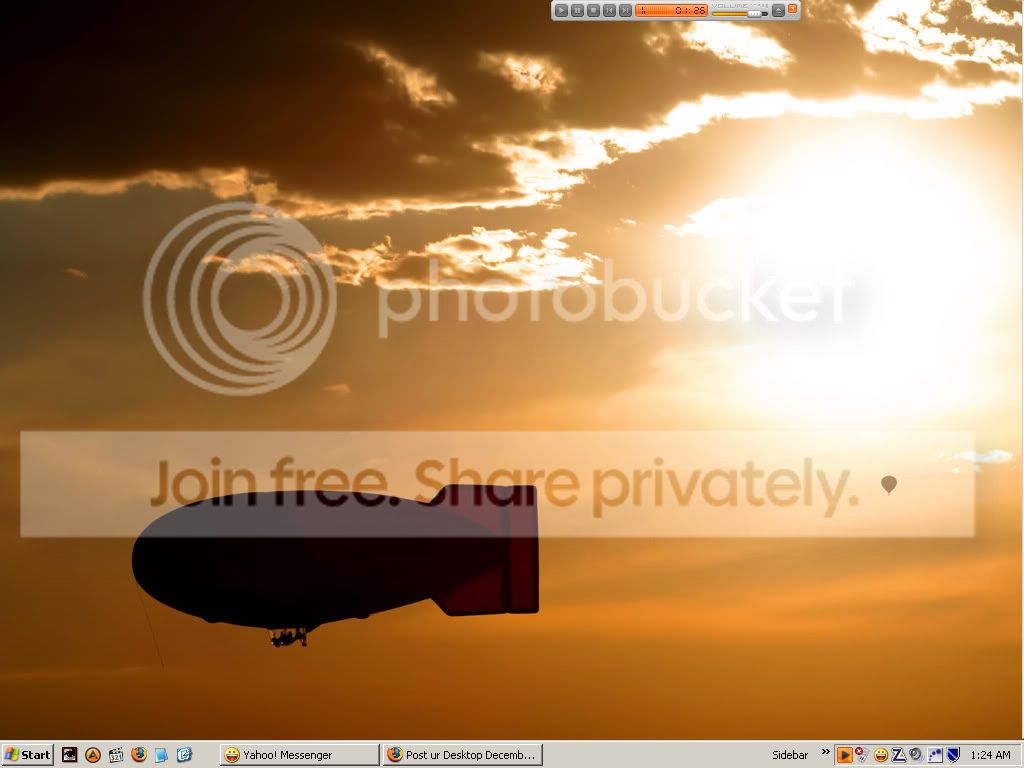Launch Media Player Classic from quick launch
This screenshot has width=1024, height=768.
pos(116,755)
